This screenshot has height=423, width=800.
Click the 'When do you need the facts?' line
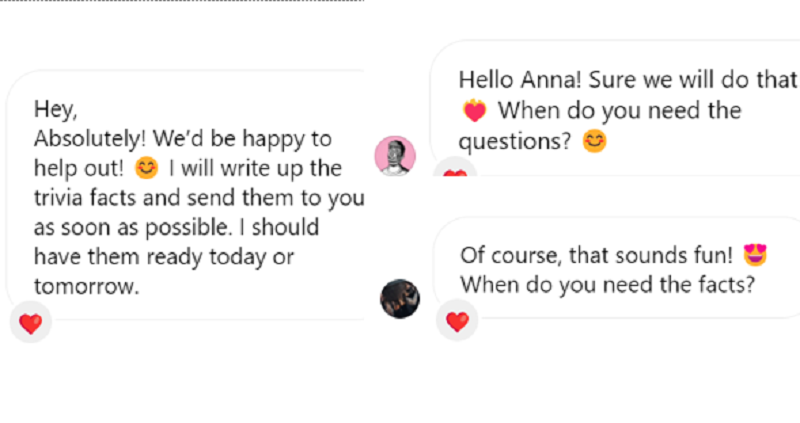pos(606,284)
